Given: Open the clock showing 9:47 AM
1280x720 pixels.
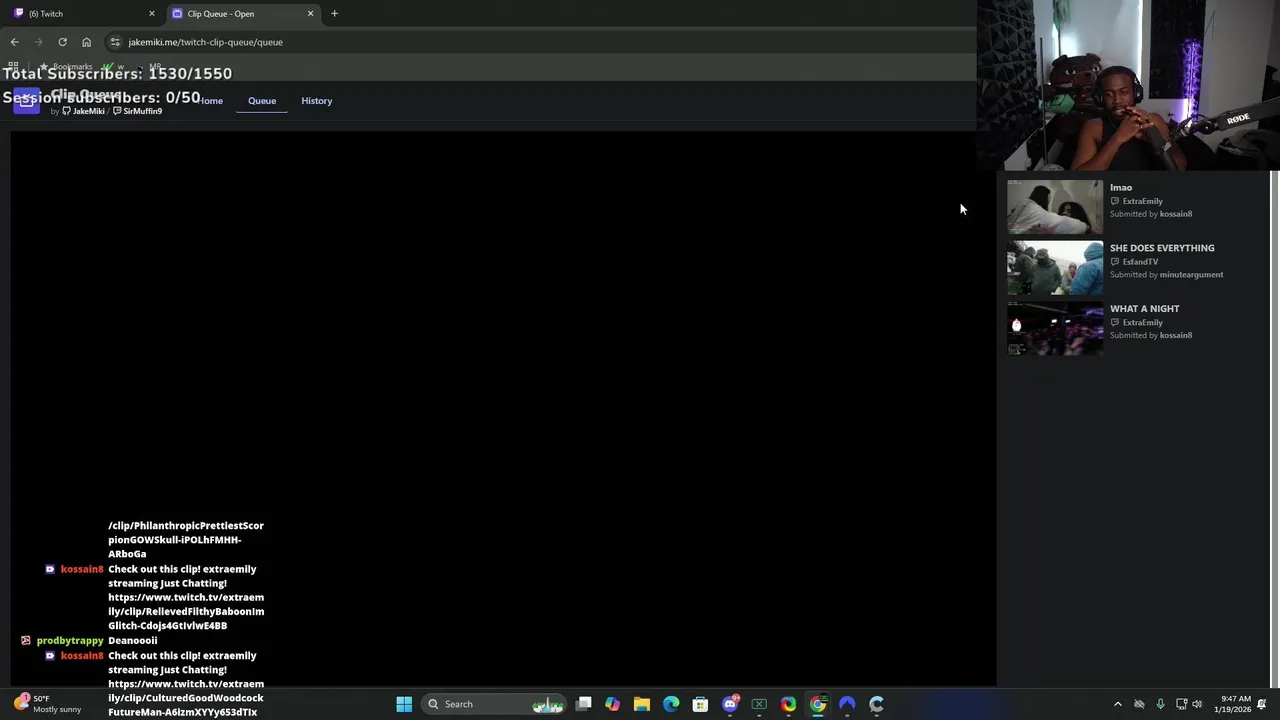Looking at the screenshot, I should pyautogui.click(x=1235, y=704).
